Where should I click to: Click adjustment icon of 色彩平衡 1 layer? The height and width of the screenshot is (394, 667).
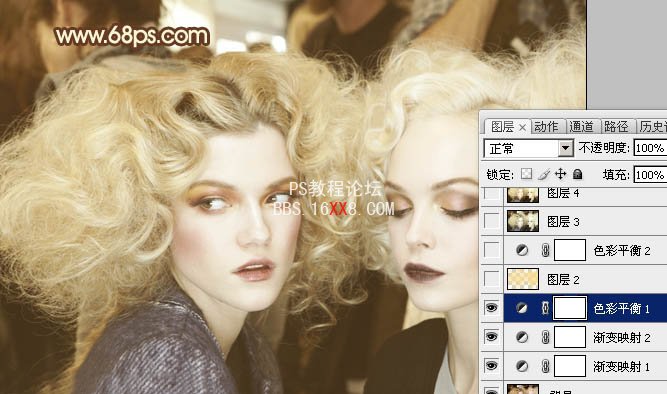pyautogui.click(x=522, y=308)
